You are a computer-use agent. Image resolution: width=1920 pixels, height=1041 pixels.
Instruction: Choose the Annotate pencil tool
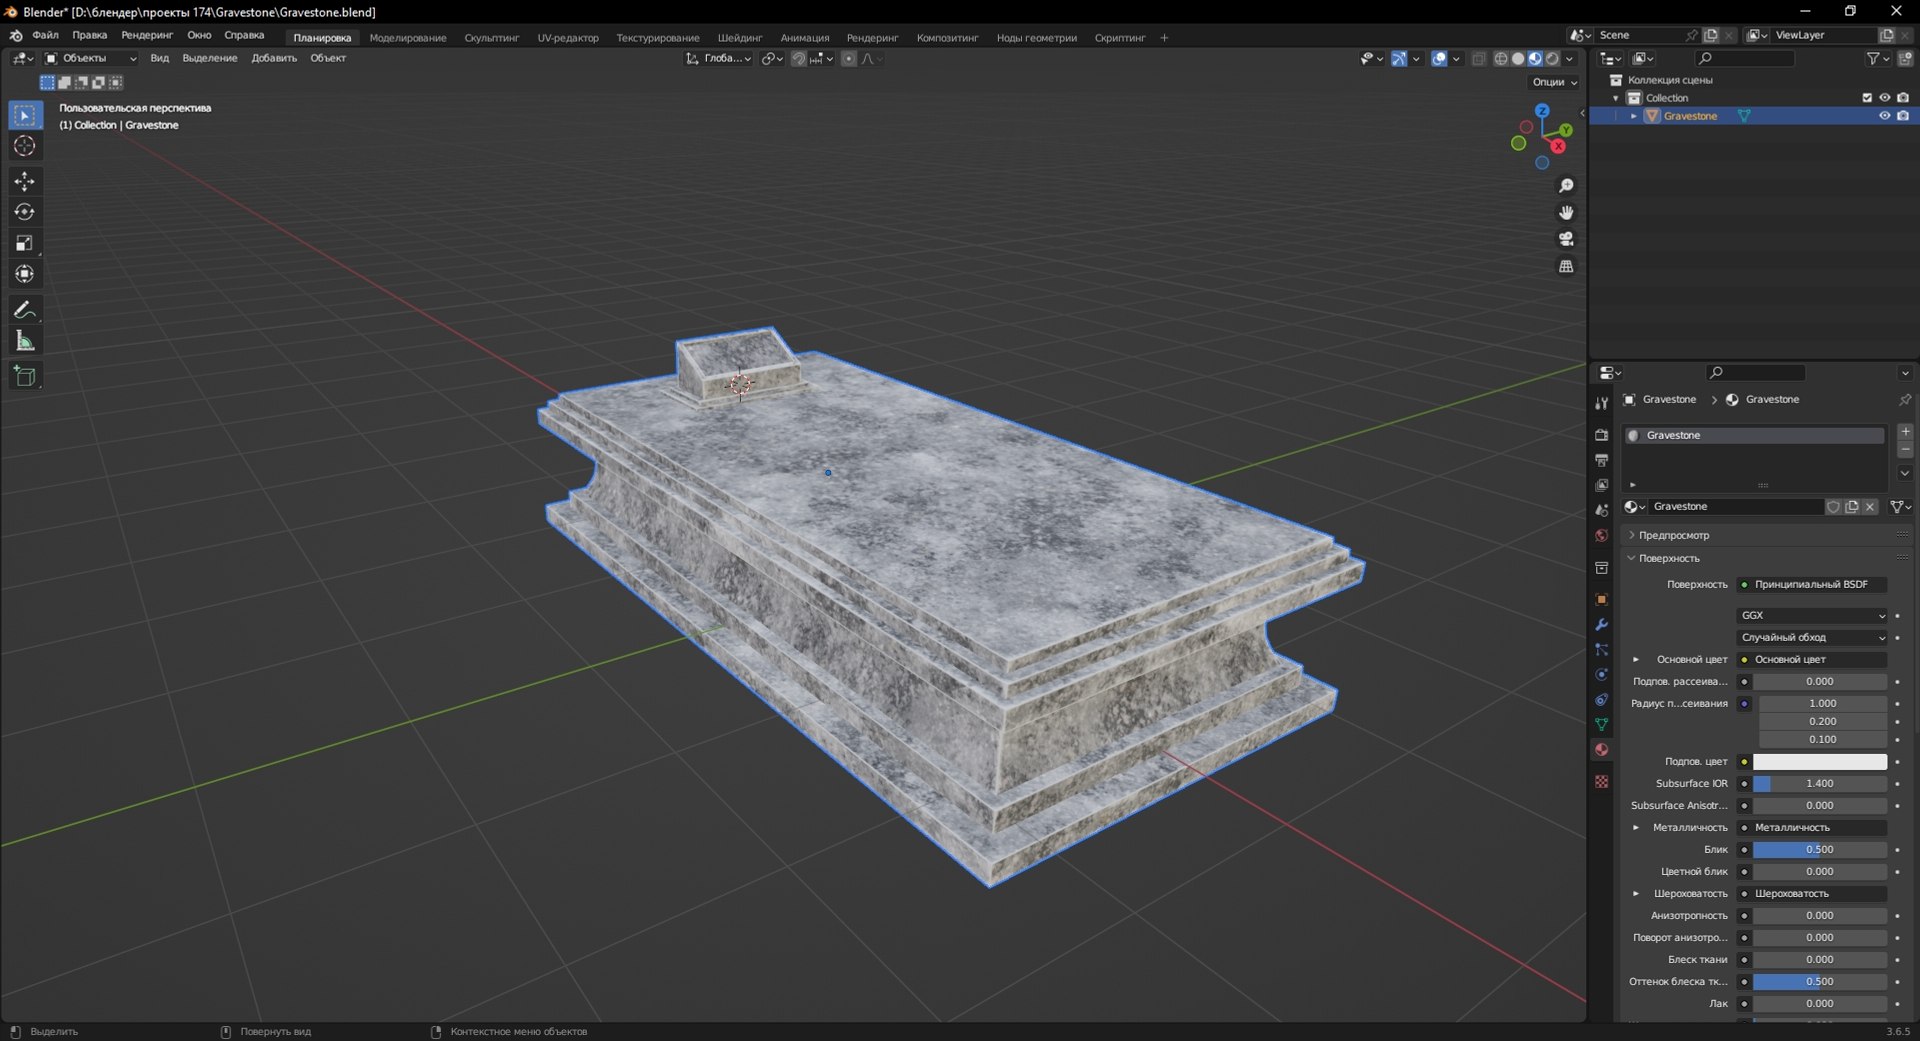click(x=25, y=310)
